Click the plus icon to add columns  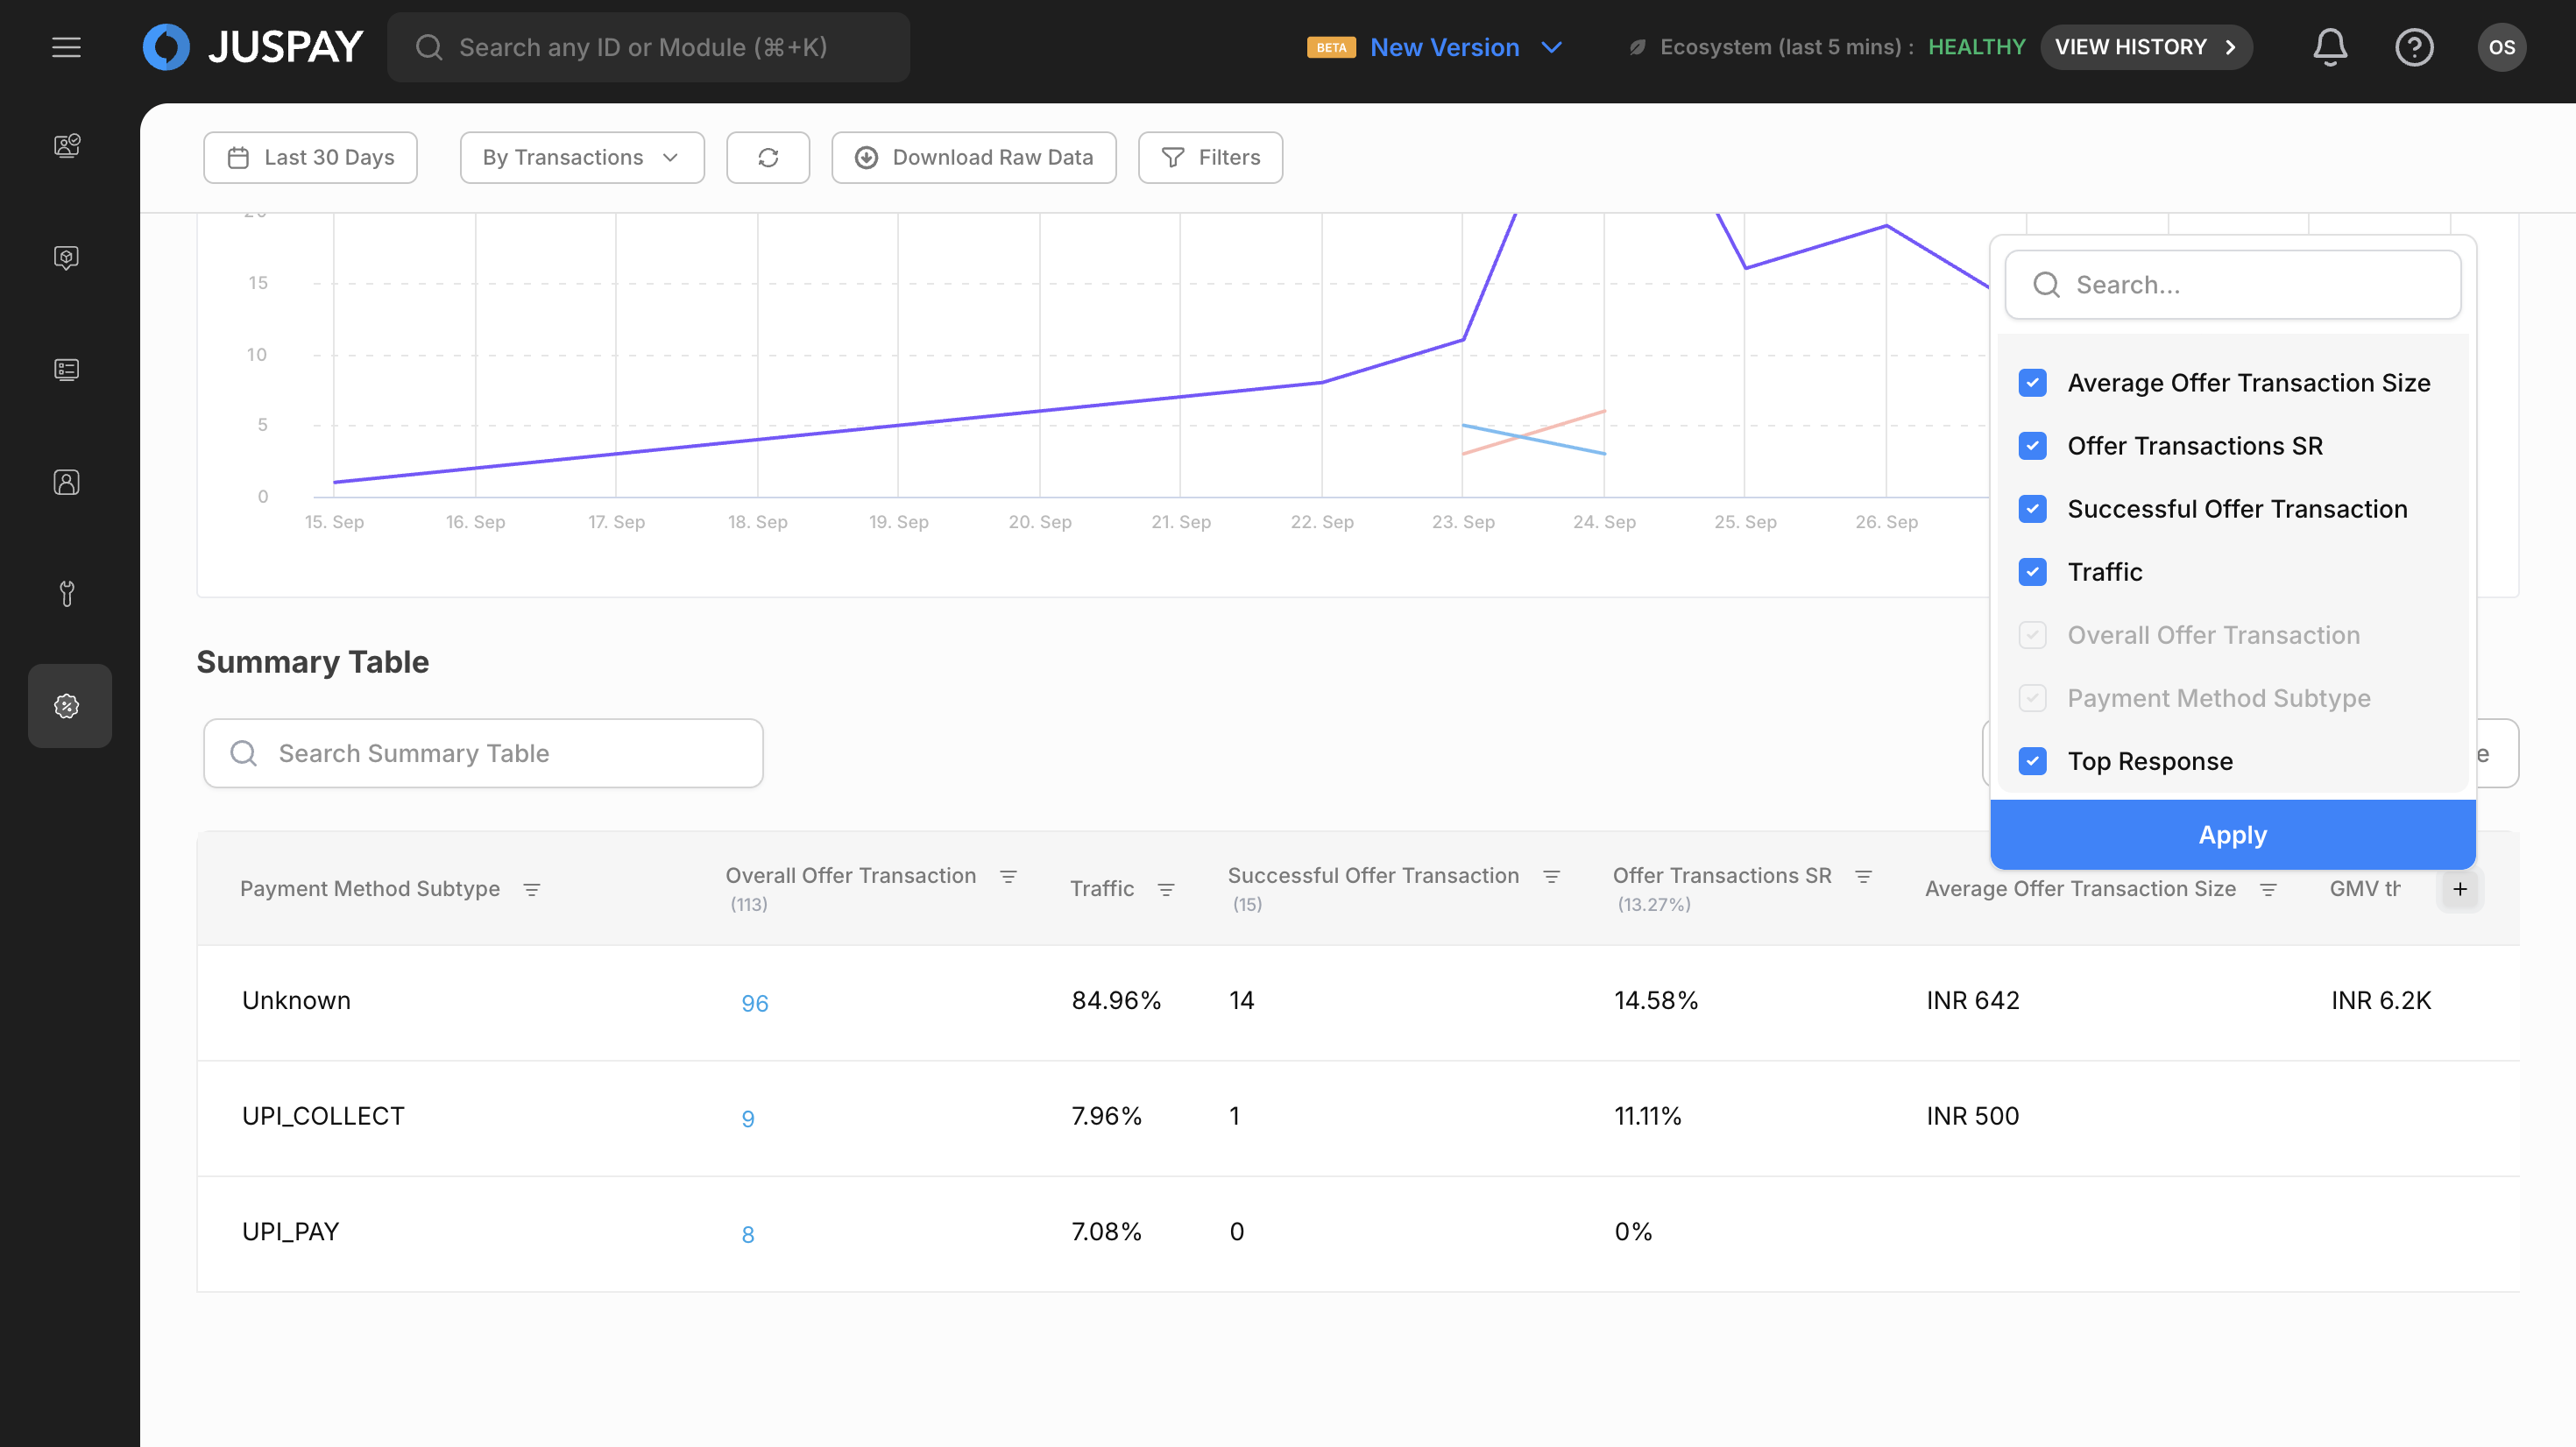pos(2459,889)
